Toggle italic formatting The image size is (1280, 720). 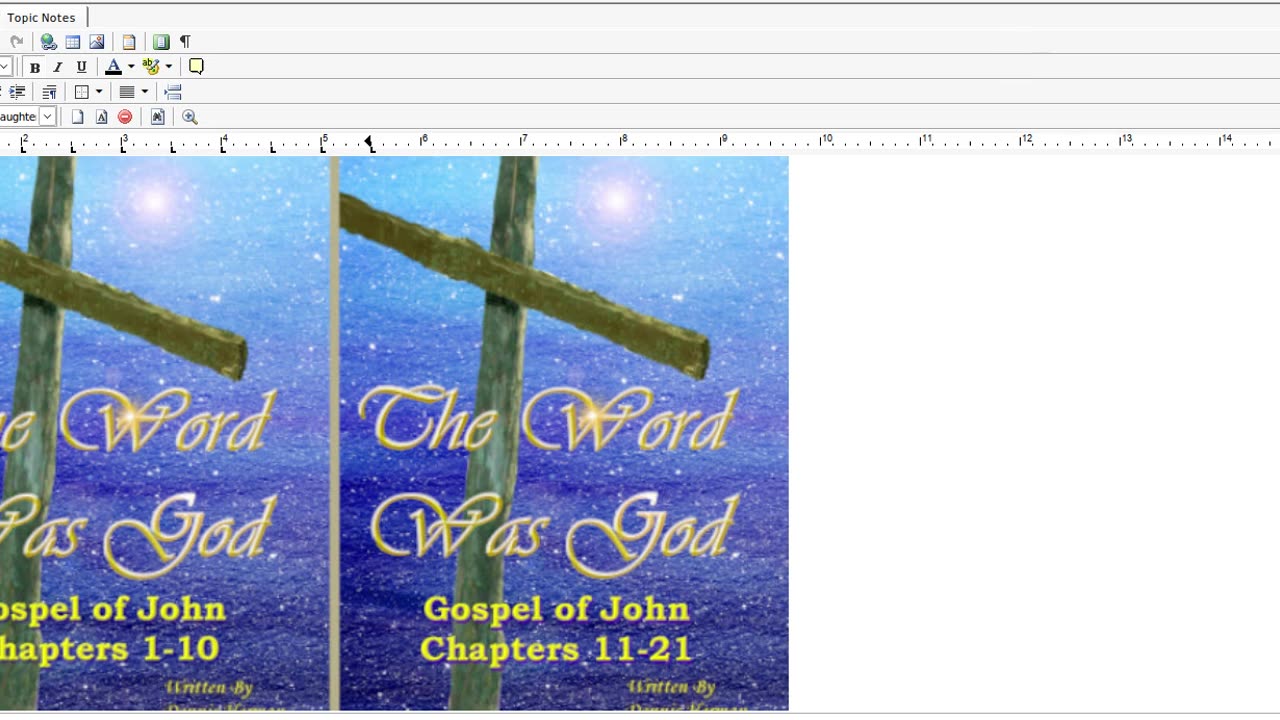pyautogui.click(x=58, y=67)
